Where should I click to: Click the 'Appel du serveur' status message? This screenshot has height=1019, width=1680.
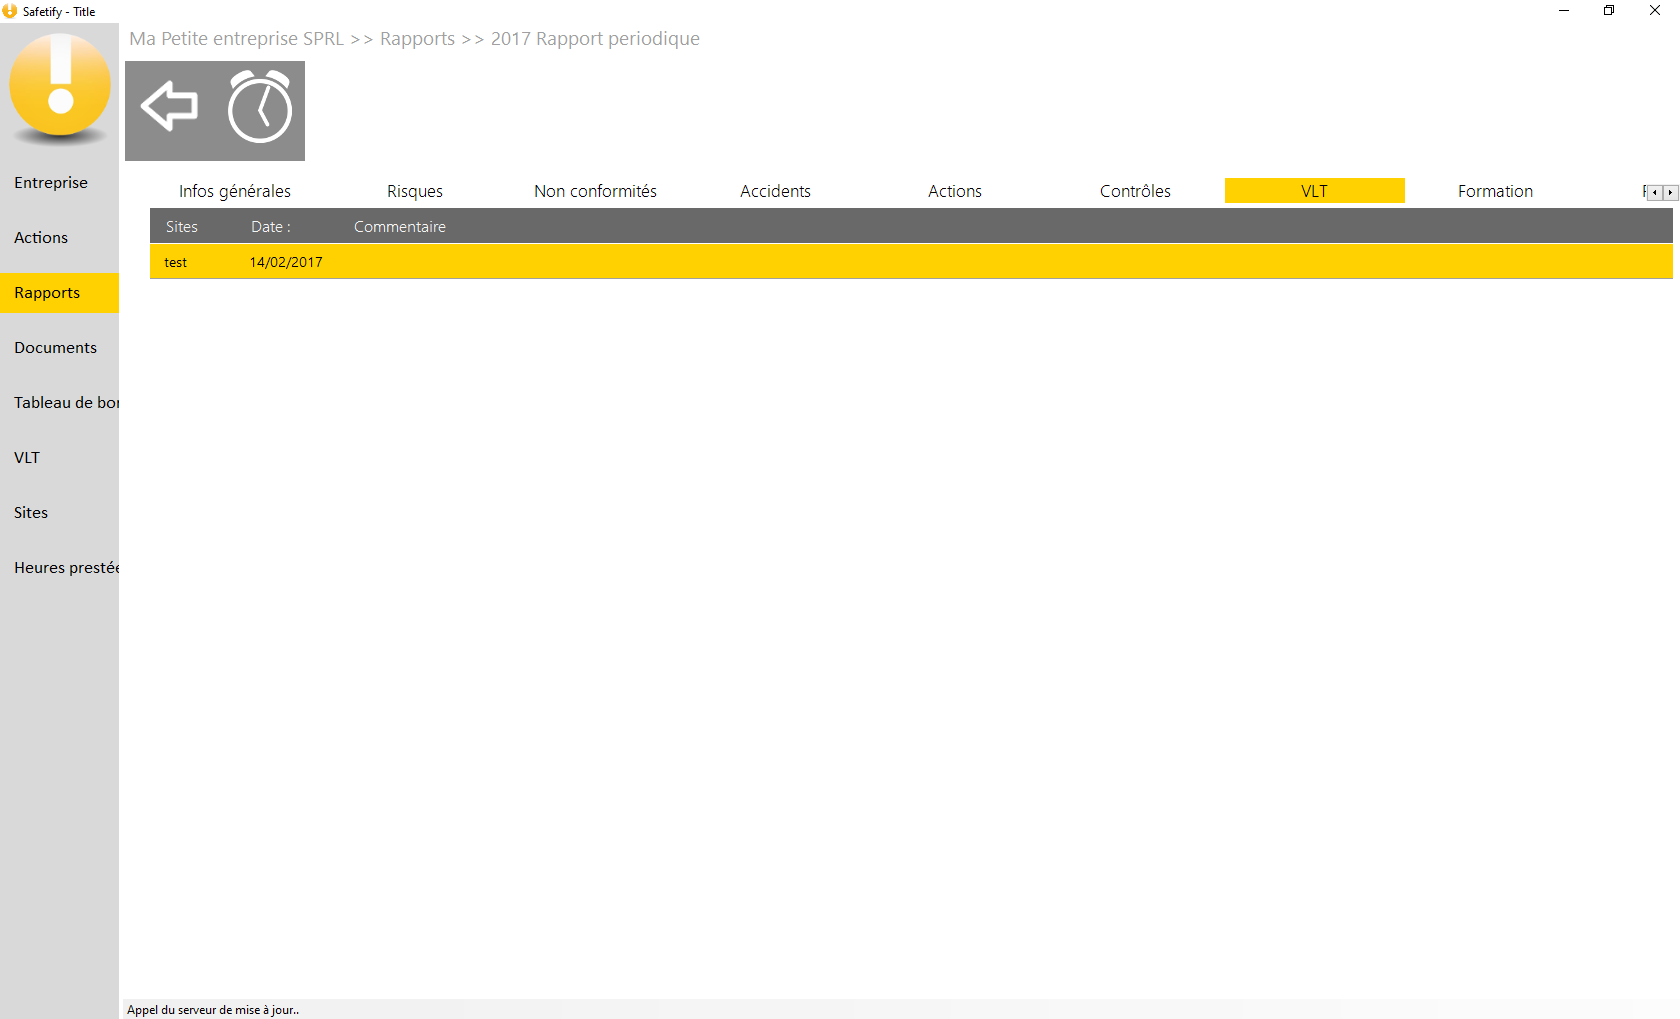[213, 1010]
